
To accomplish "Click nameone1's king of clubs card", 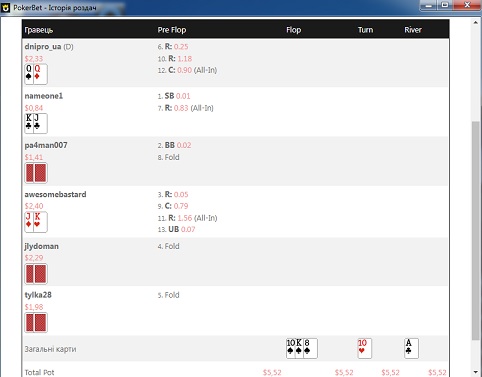I will coord(29,123).
